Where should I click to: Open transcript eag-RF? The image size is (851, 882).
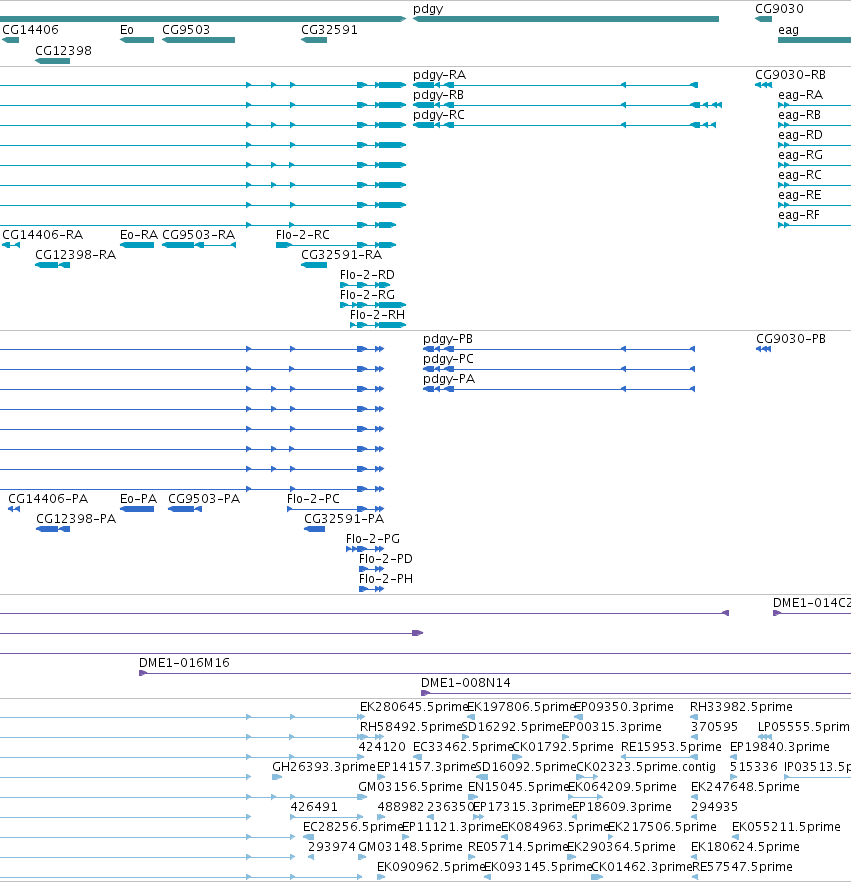[x=814, y=225]
